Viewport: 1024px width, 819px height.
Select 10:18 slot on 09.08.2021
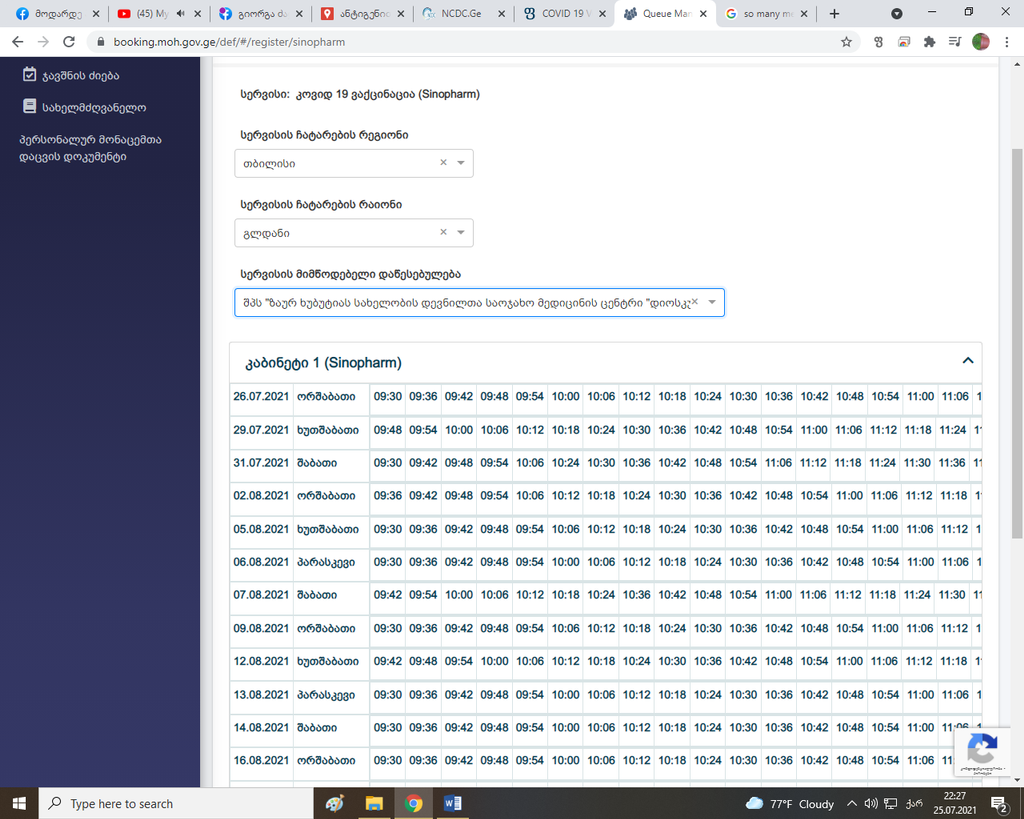[x=637, y=628]
